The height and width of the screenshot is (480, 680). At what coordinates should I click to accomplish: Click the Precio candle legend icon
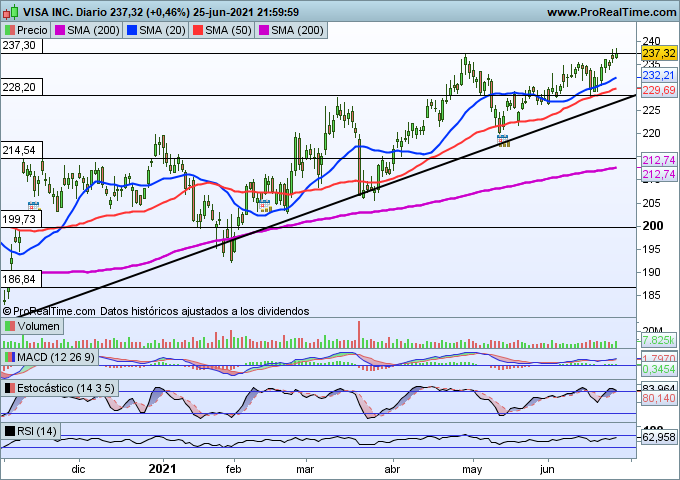pos(9,30)
